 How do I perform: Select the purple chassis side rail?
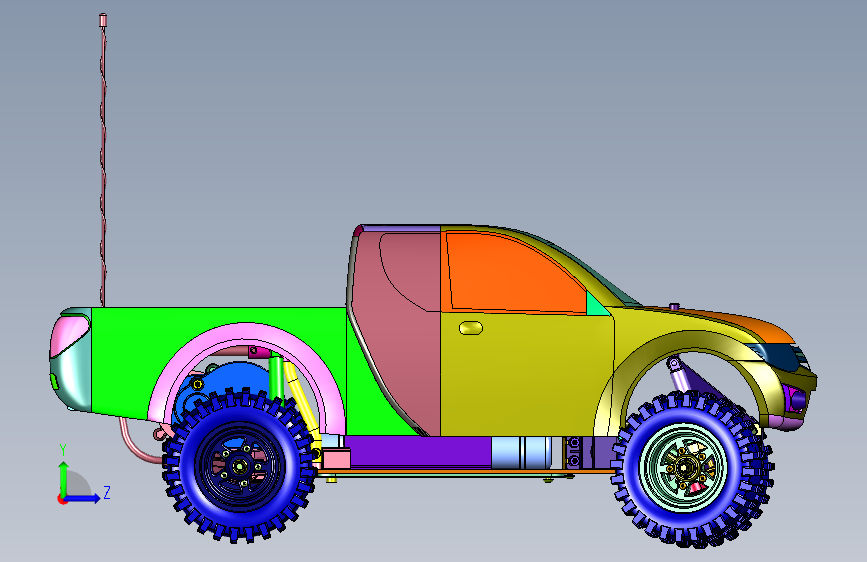point(418,451)
